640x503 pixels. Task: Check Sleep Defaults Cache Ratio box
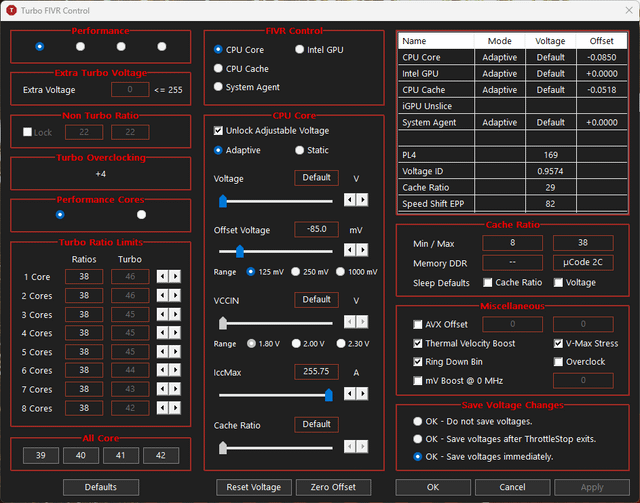tap(488, 283)
